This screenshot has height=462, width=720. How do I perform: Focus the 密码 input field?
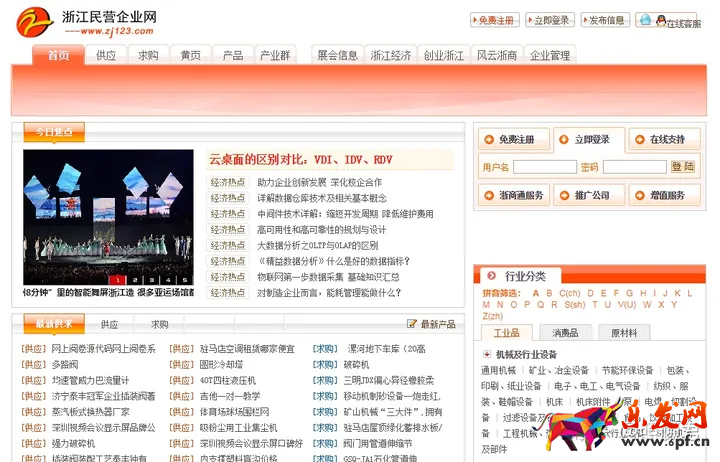pyautogui.click(x=635, y=167)
